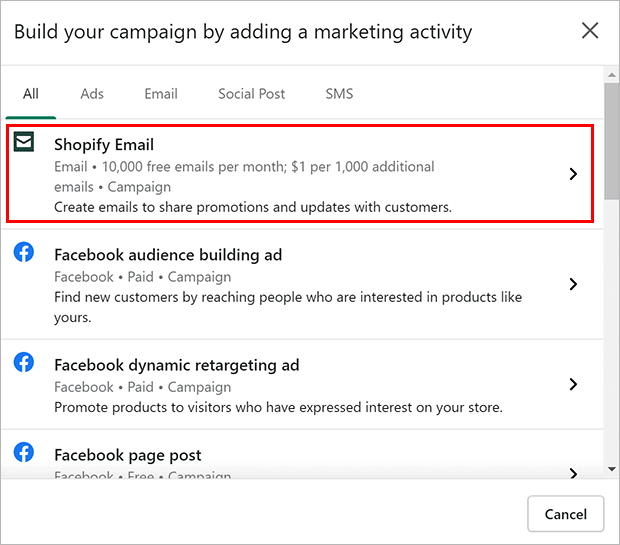Choose Facebook dynamic retargeting ad title

coord(177,365)
